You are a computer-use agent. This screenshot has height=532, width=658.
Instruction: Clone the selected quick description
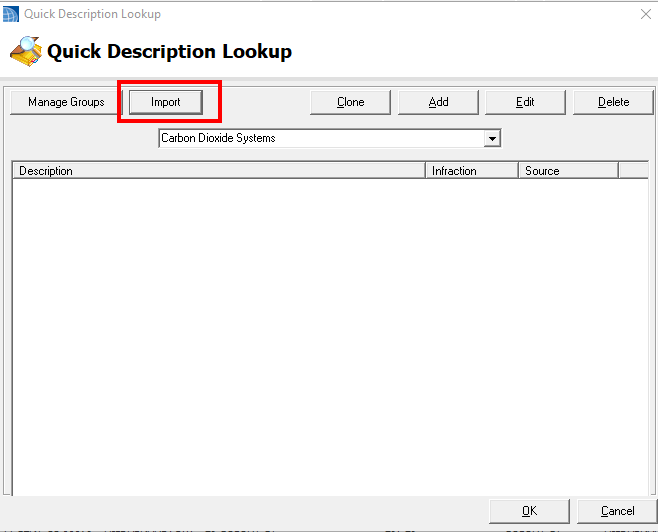click(x=350, y=102)
